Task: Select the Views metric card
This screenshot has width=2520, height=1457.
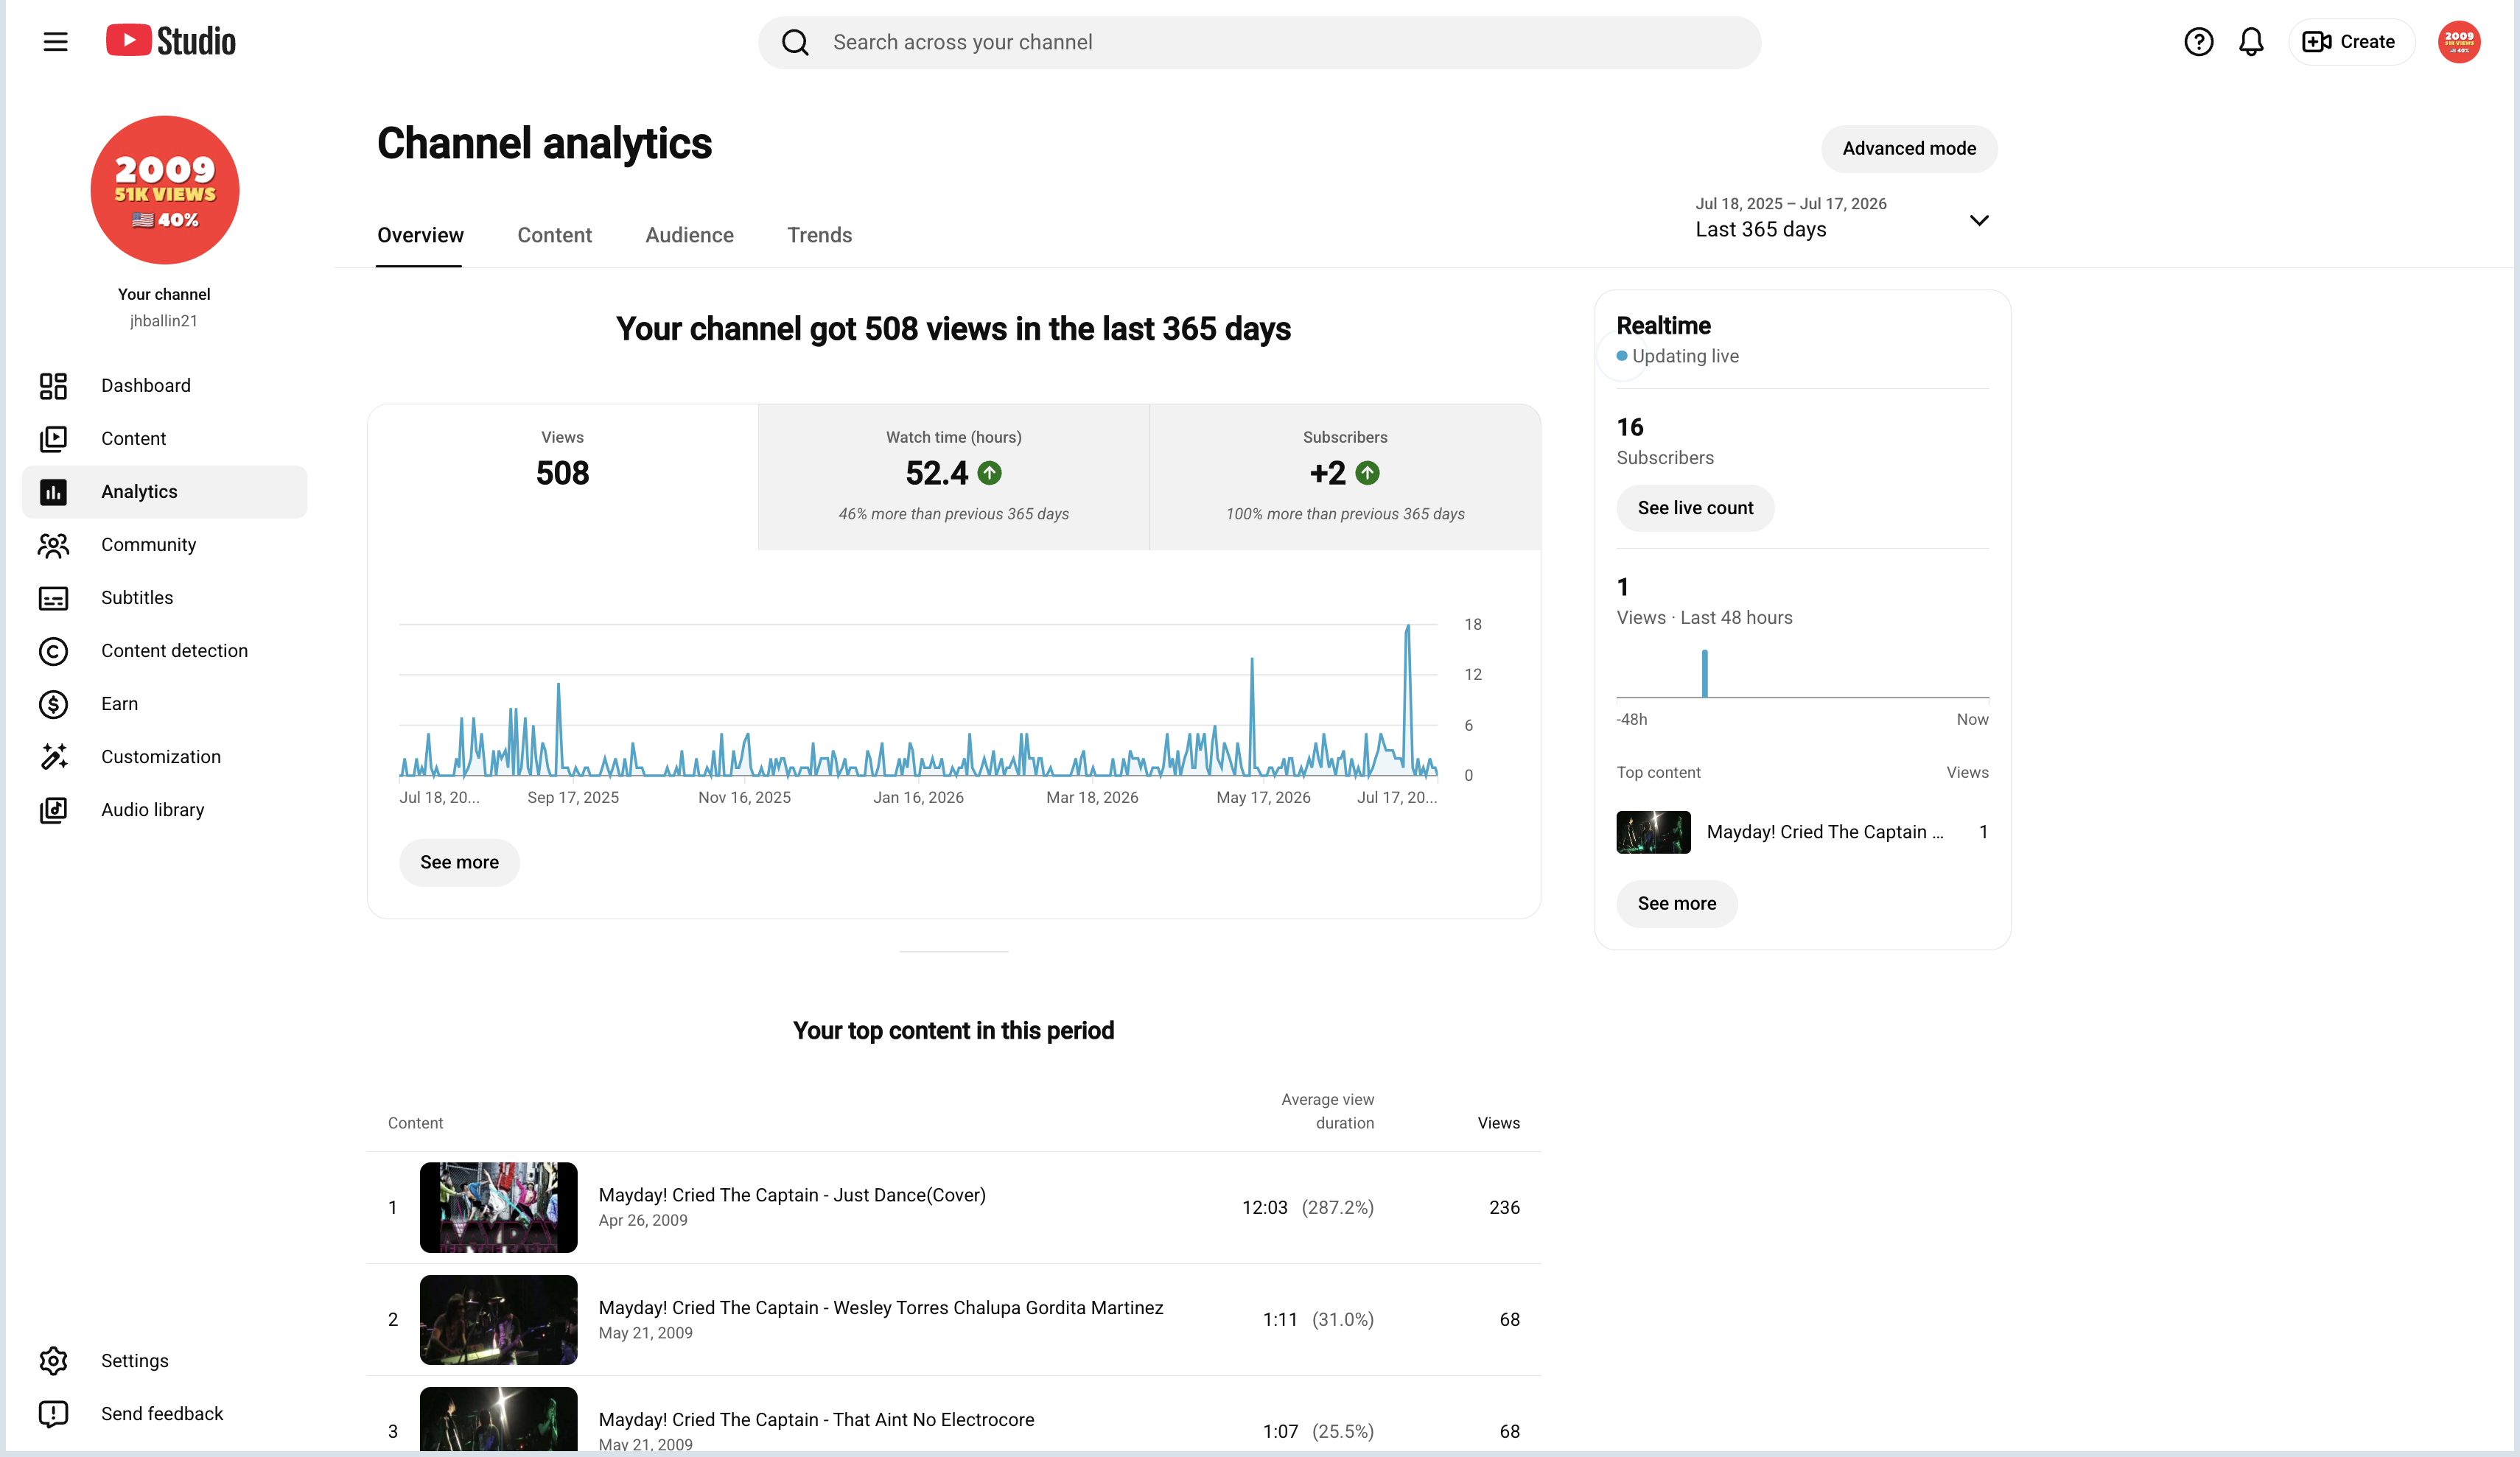Action: (x=563, y=477)
